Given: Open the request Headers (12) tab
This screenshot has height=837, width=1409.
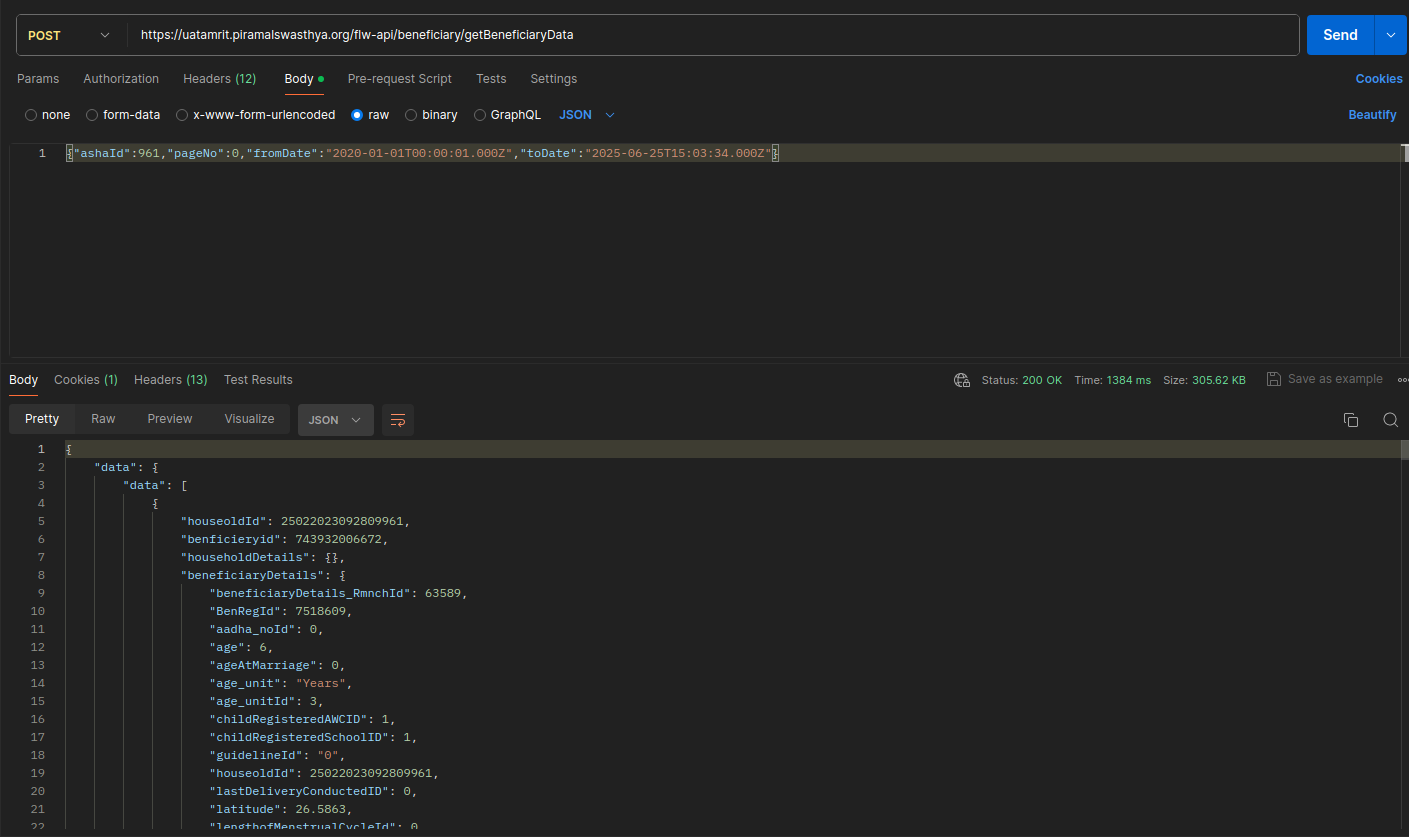Looking at the screenshot, I should coord(219,79).
